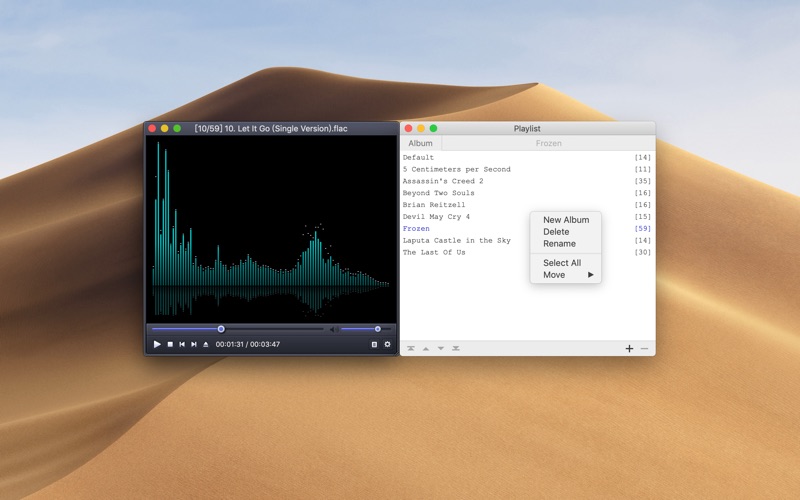Skip to the previous track
The width and height of the screenshot is (800, 500).
pos(182,344)
